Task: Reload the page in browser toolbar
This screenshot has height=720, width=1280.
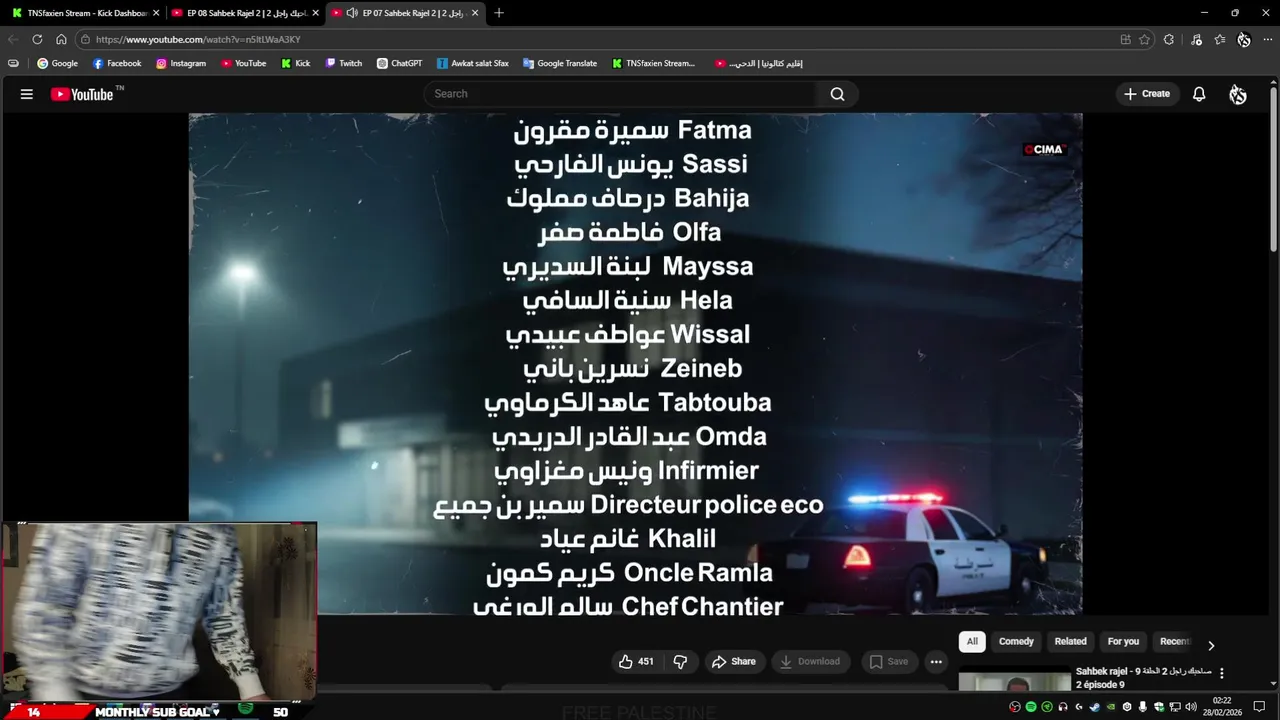Action: tap(37, 39)
